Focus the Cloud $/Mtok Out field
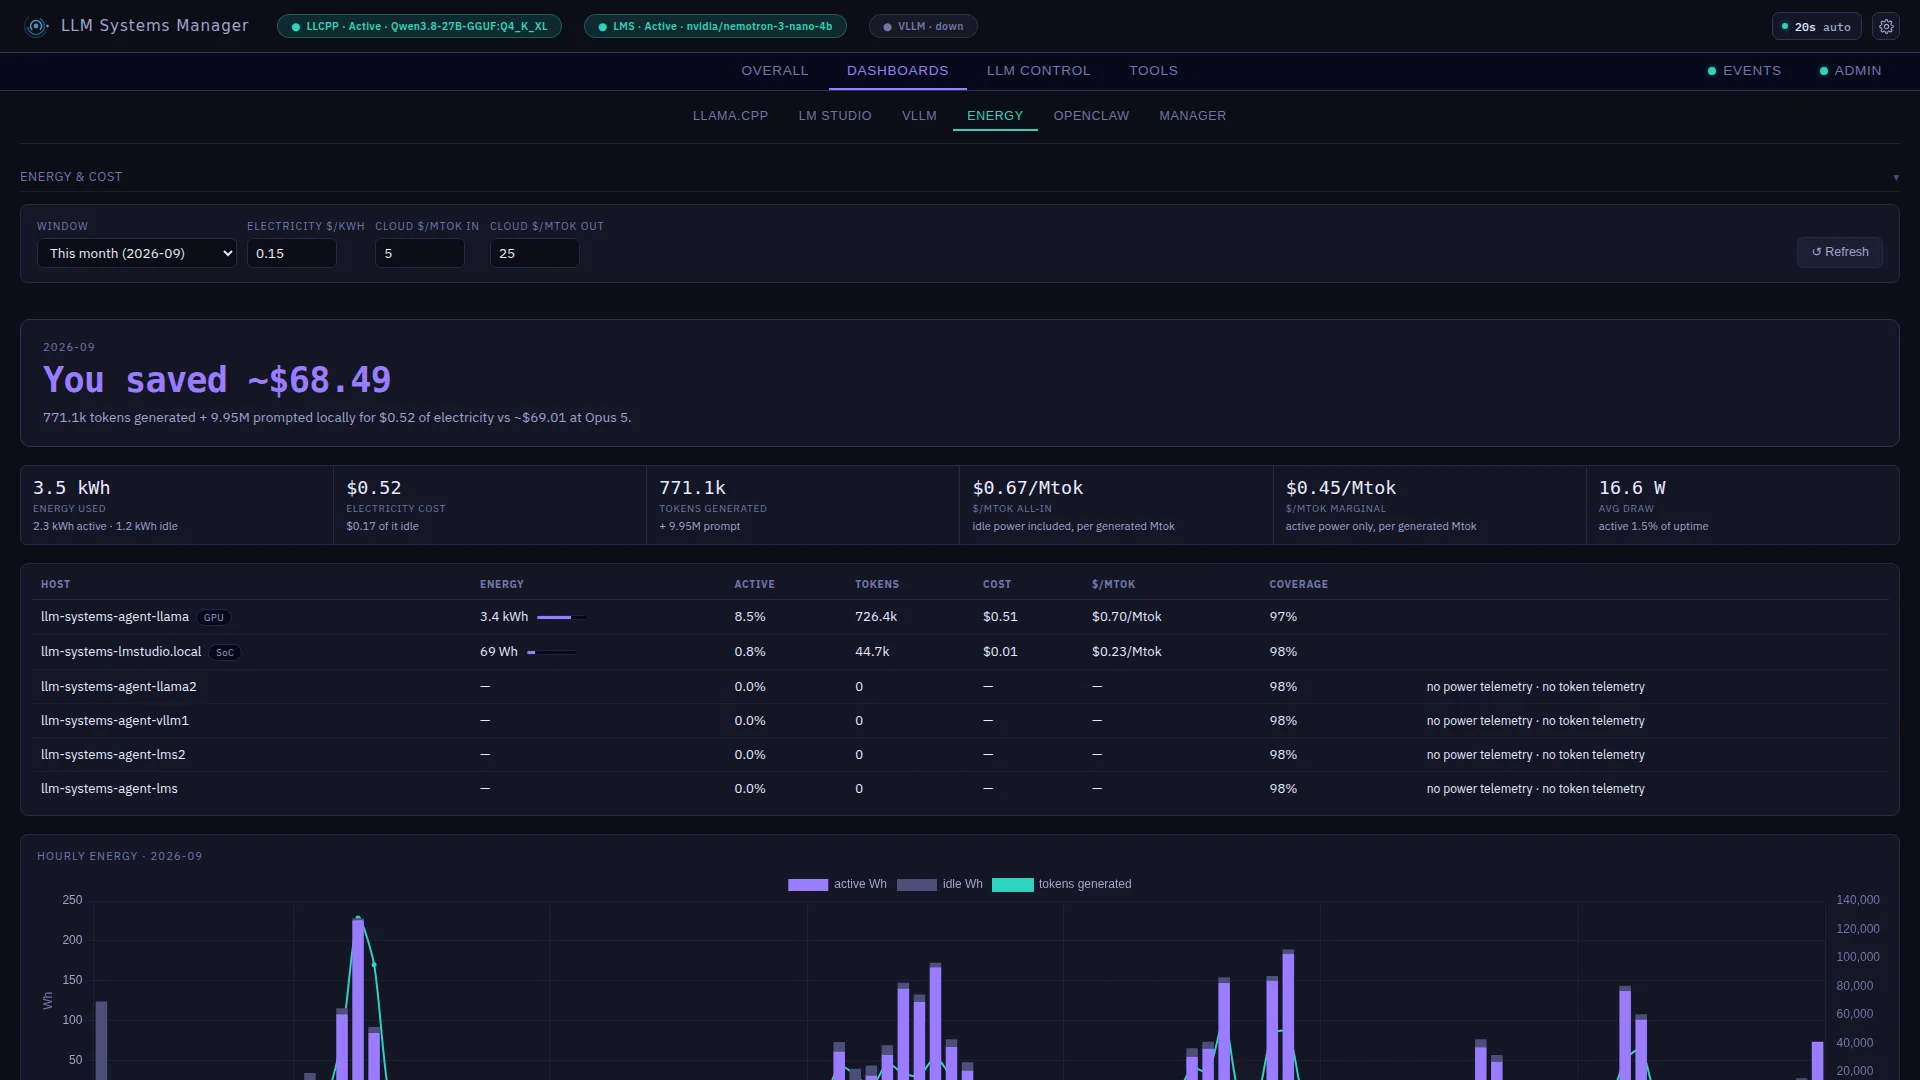This screenshot has width=1920, height=1080. (x=535, y=254)
